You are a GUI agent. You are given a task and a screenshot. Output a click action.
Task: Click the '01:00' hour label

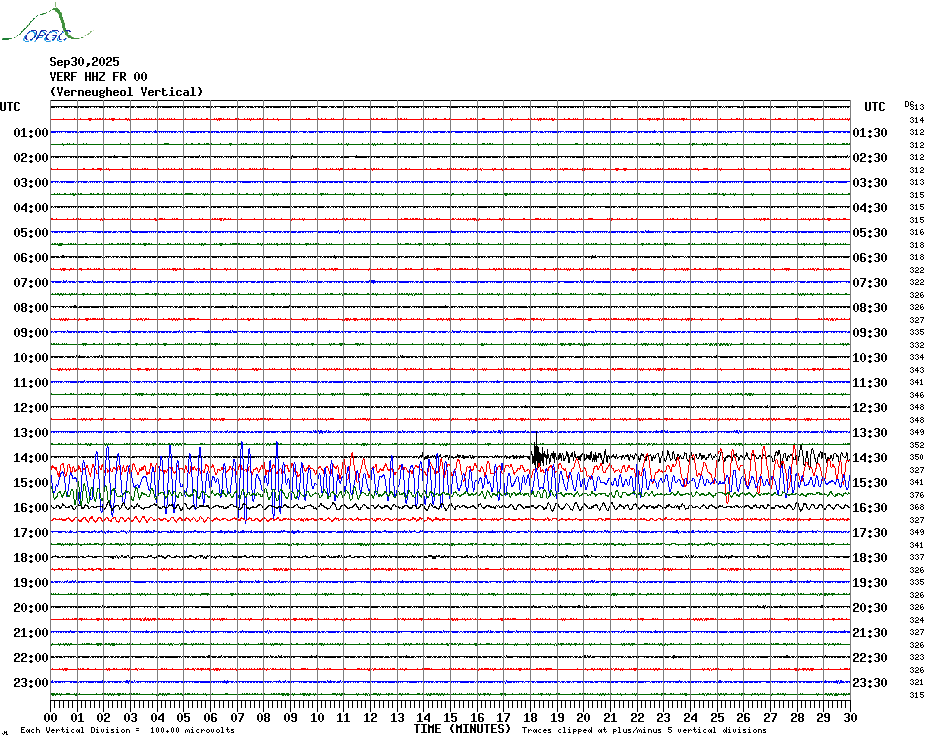[x=31, y=132]
